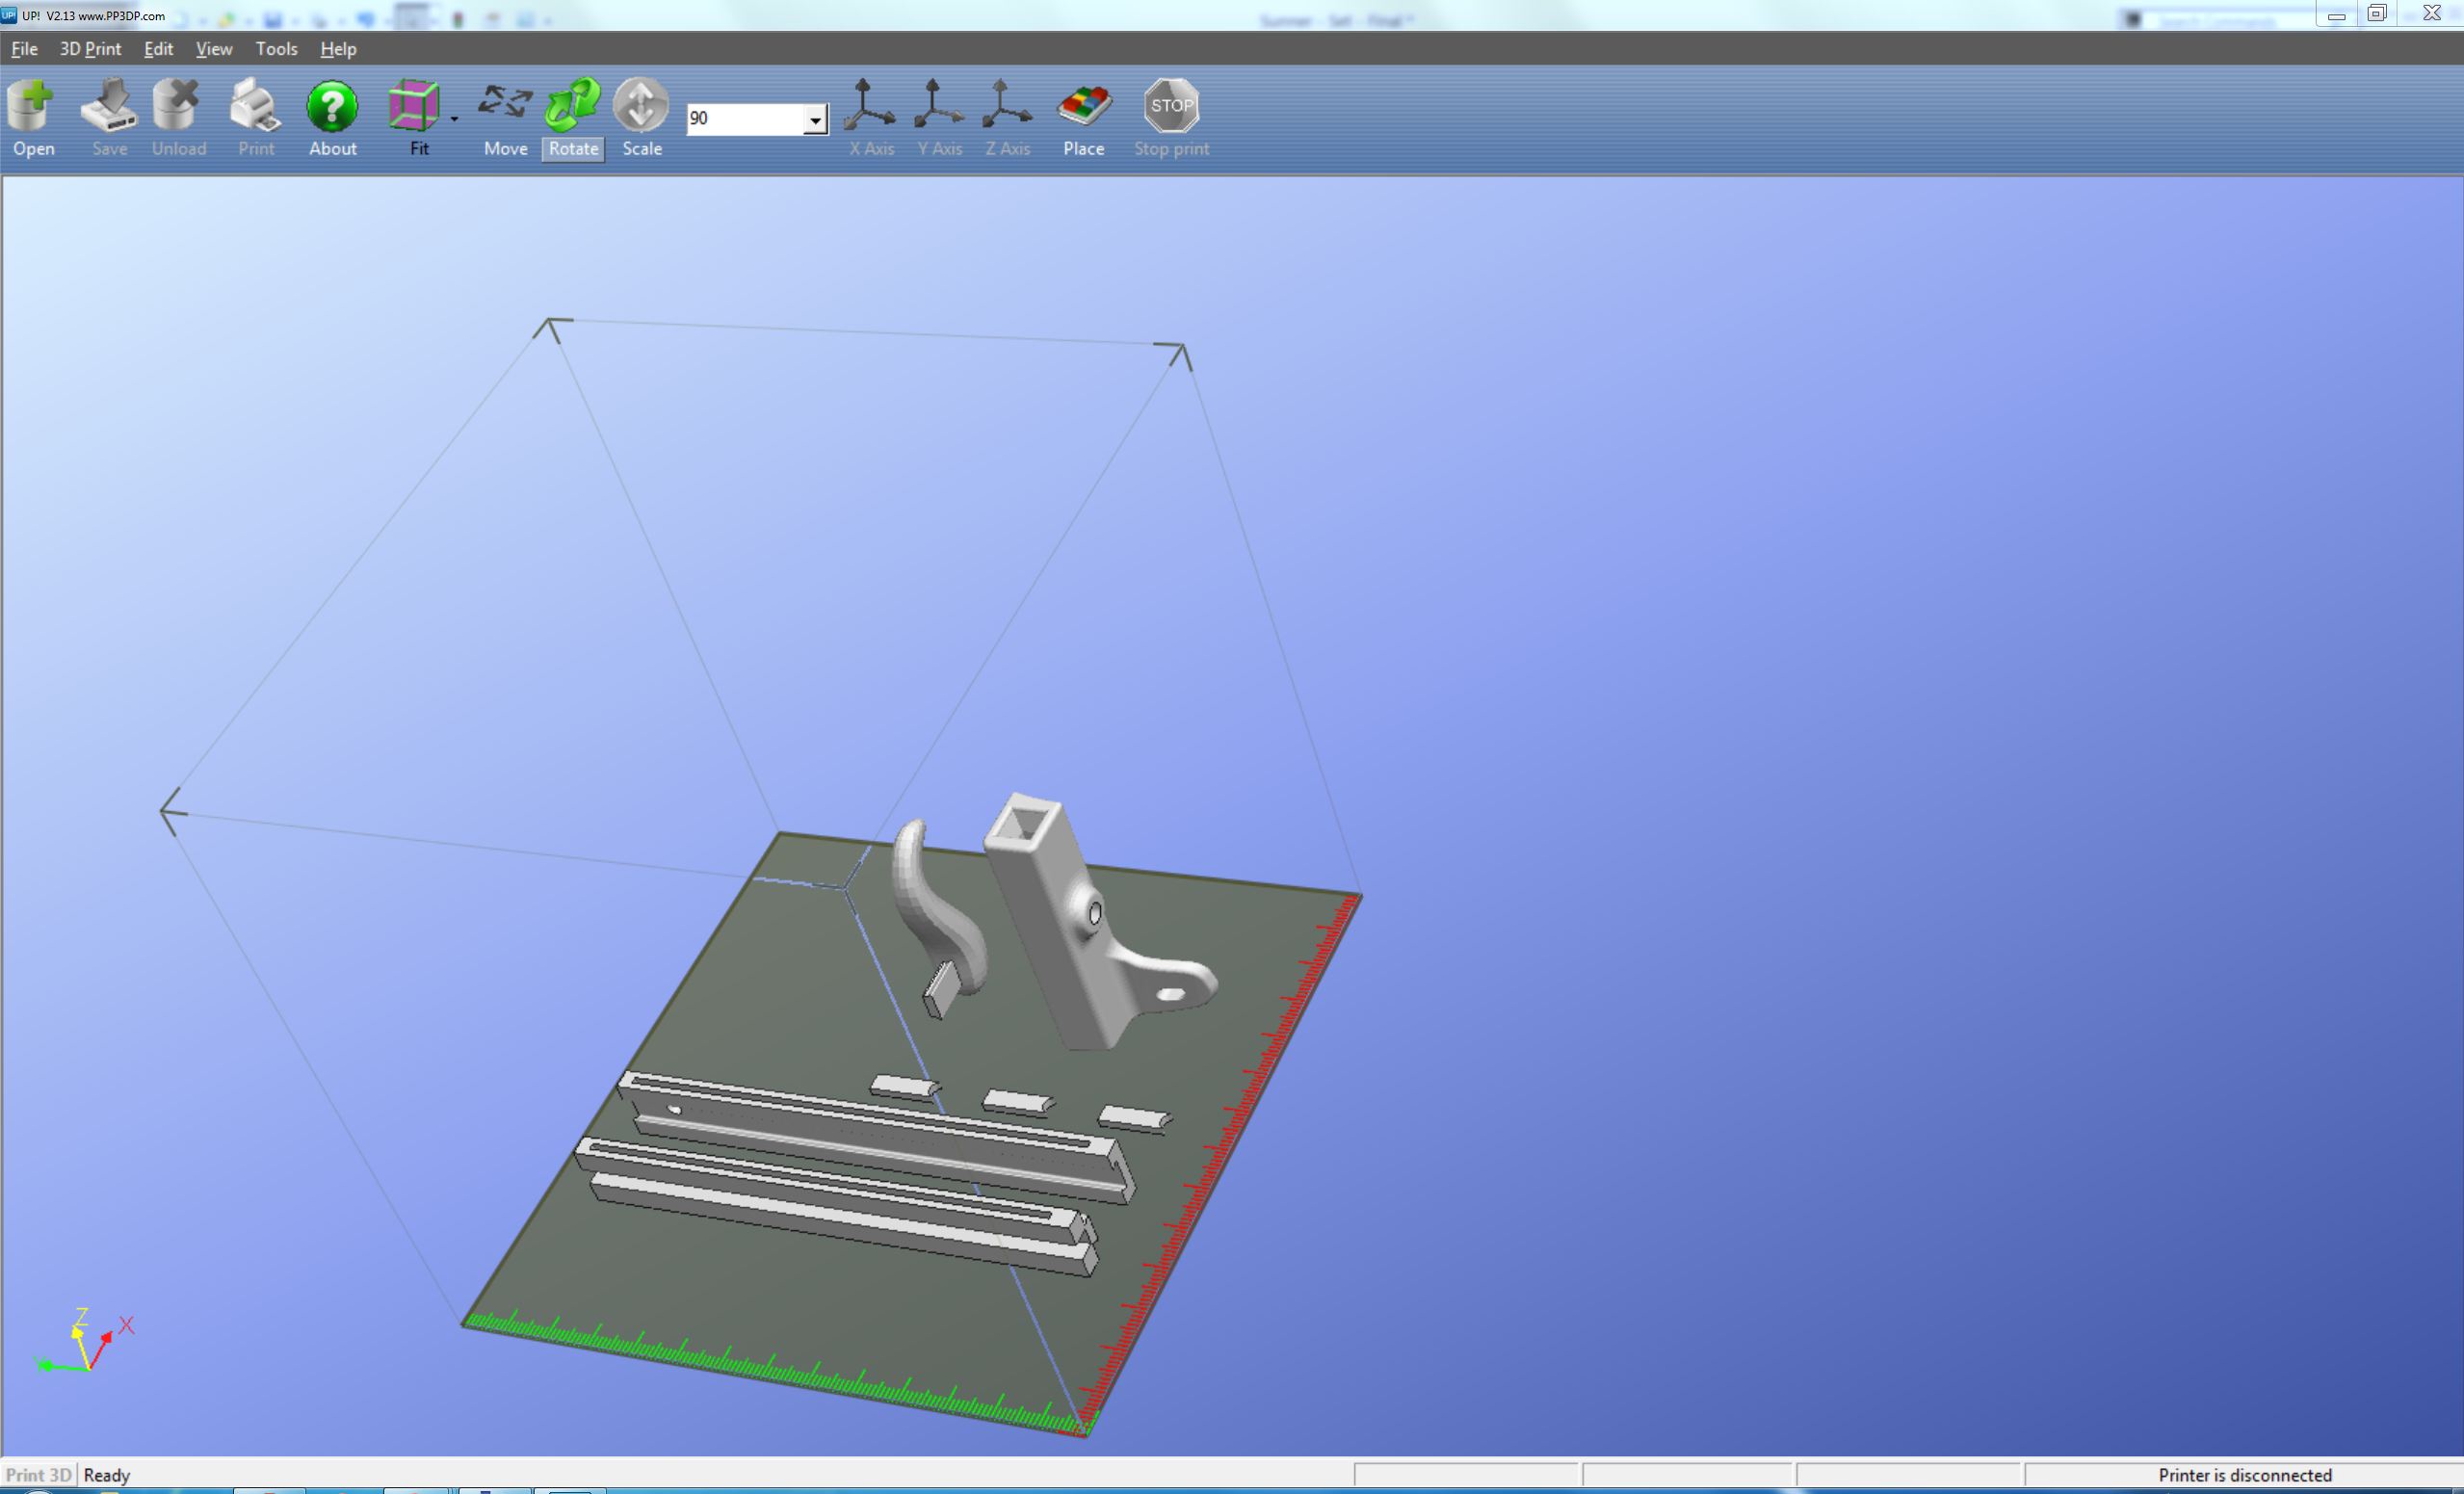Expand the Fit view dropdown arrow
Screen dimensions: 2464x1494
[455, 119]
